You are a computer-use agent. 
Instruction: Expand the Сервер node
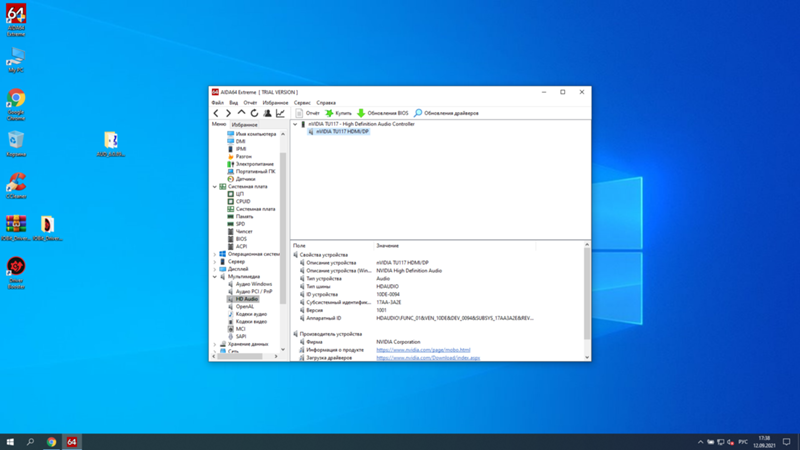[x=215, y=262]
